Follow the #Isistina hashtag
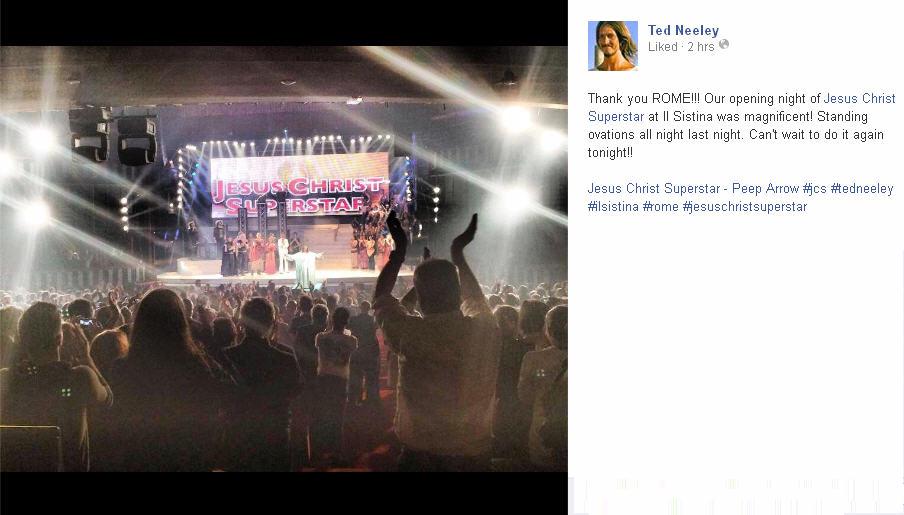904x515 pixels. pyautogui.click(x=613, y=206)
